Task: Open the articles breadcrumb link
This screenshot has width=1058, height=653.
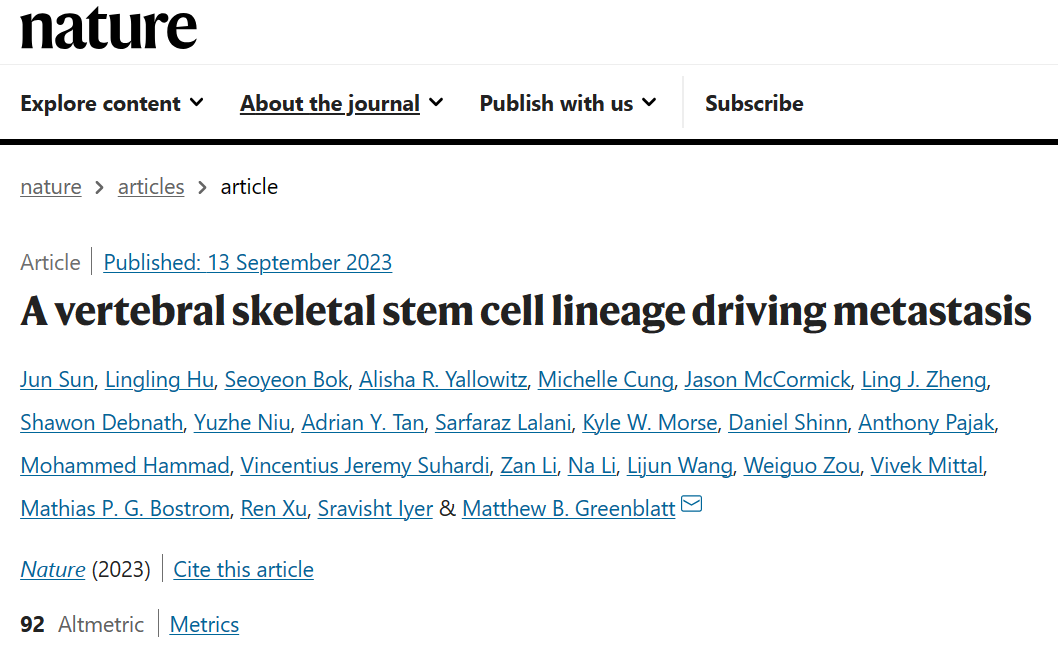Action: (x=151, y=187)
